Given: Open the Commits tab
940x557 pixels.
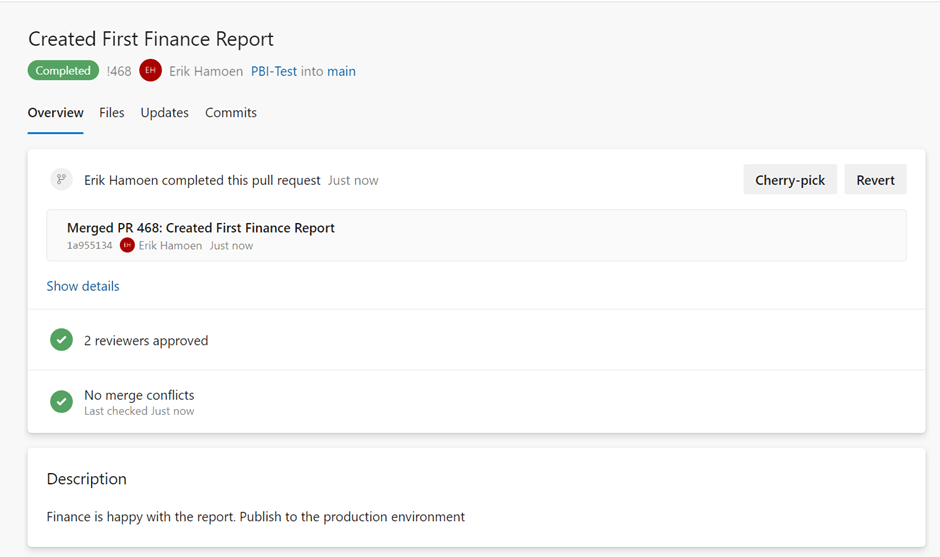Looking at the screenshot, I should coord(231,113).
